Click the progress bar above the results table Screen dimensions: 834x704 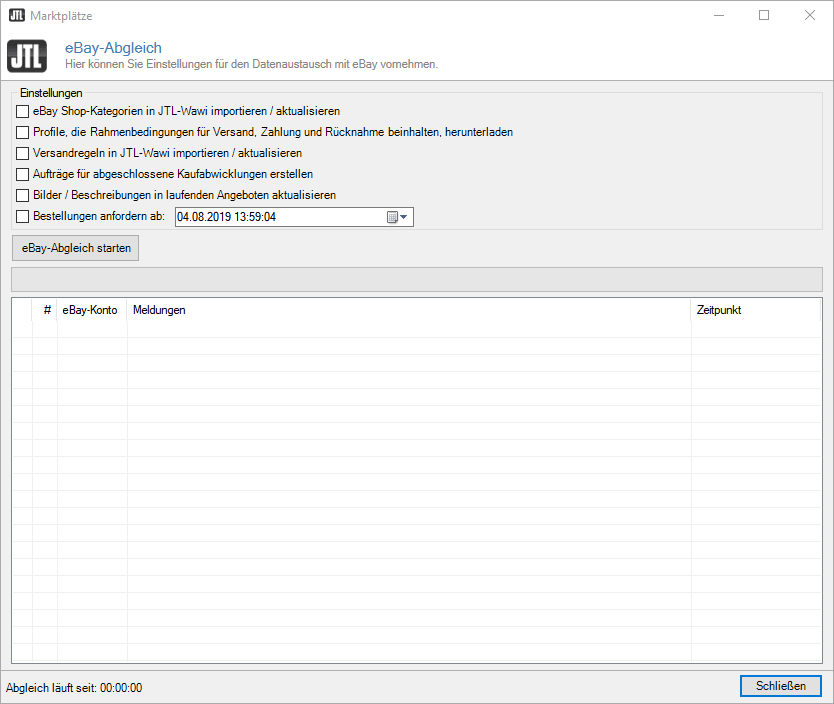[x=417, y=279]
